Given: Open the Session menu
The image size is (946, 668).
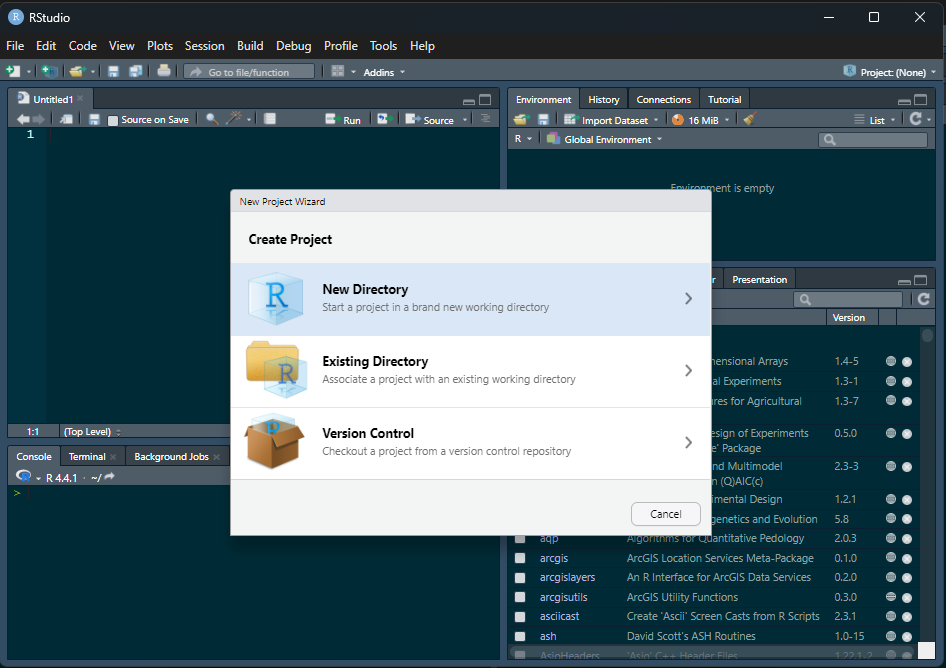Looking at the screenshot, I should point(204,46).
